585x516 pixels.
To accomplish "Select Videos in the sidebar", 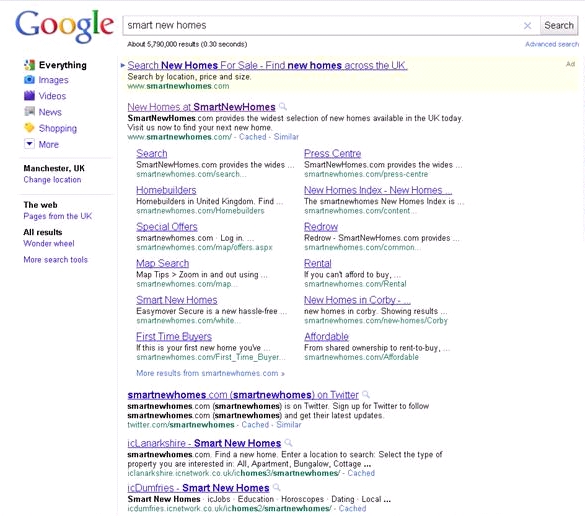I will [x=52, y=96].
